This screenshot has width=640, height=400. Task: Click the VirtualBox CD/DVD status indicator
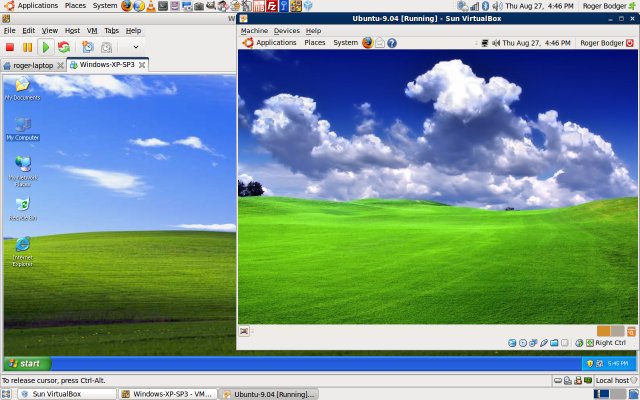[x=522, y=343]
